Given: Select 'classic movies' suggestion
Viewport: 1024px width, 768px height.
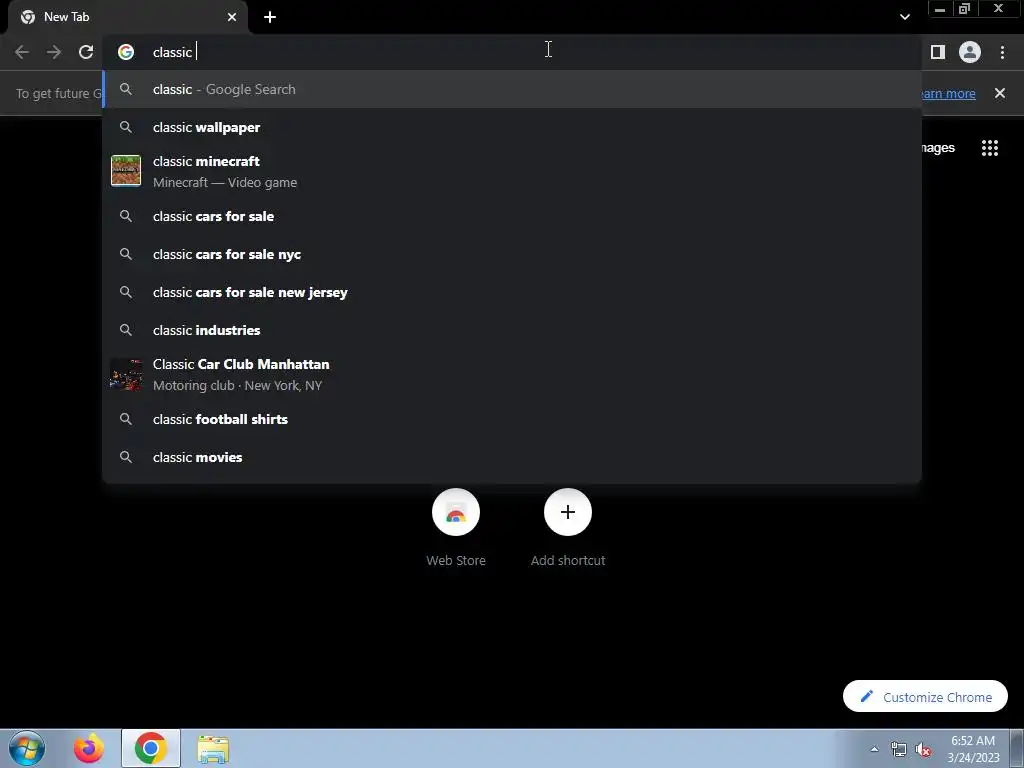Looking at the screenshot, I should [x=512, y=457].
